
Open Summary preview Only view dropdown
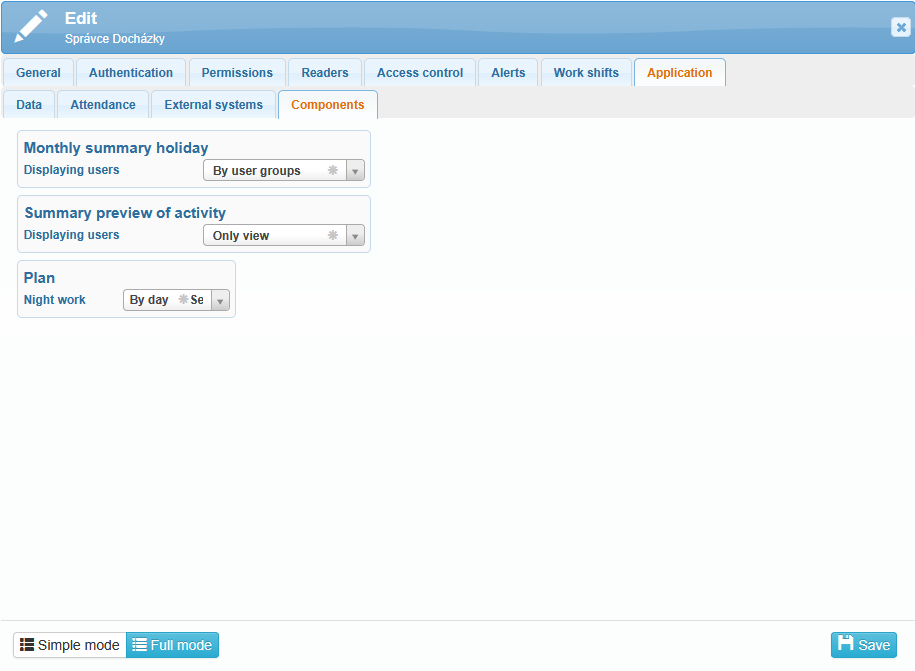coord(284,235)
